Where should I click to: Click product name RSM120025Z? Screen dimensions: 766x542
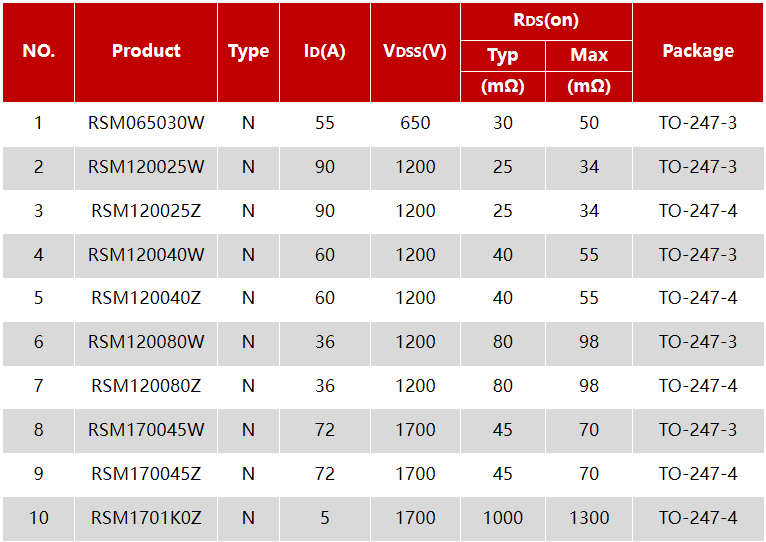146,211
